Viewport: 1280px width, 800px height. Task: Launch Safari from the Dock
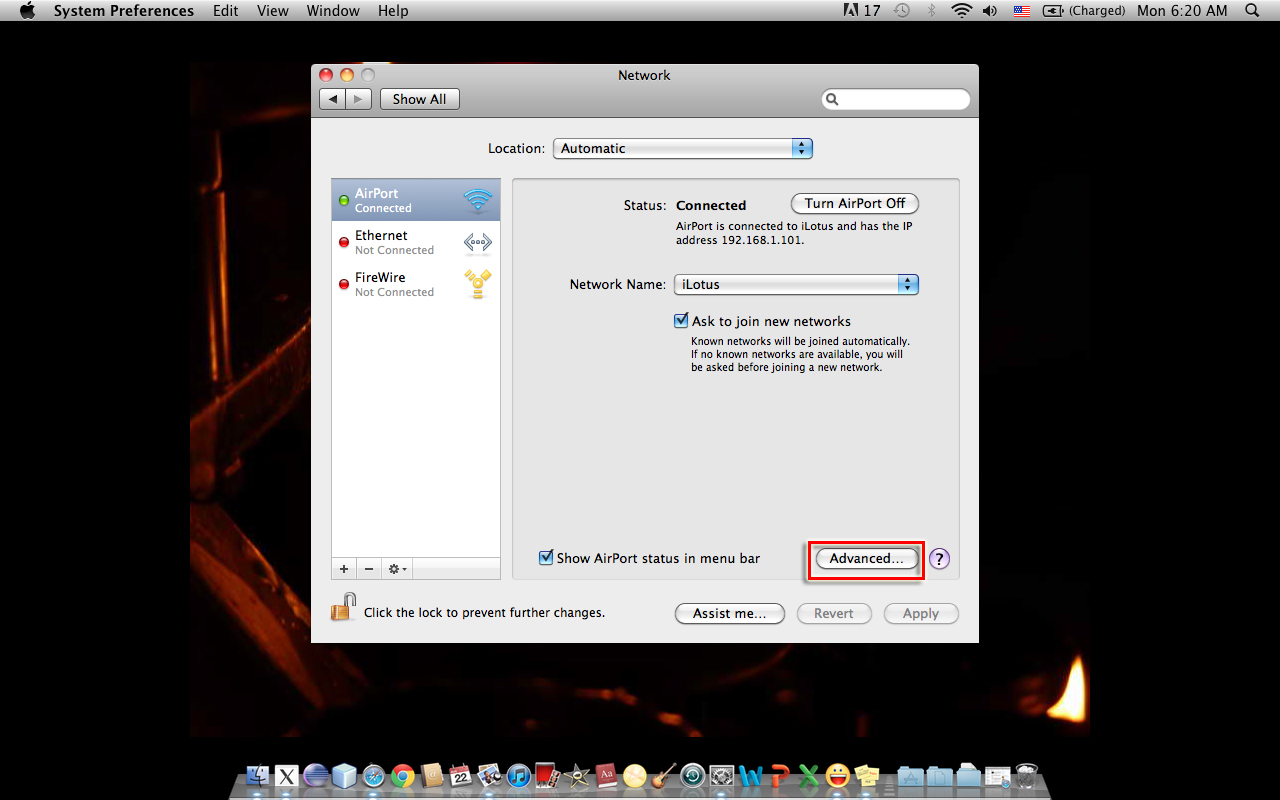point(374,776)
